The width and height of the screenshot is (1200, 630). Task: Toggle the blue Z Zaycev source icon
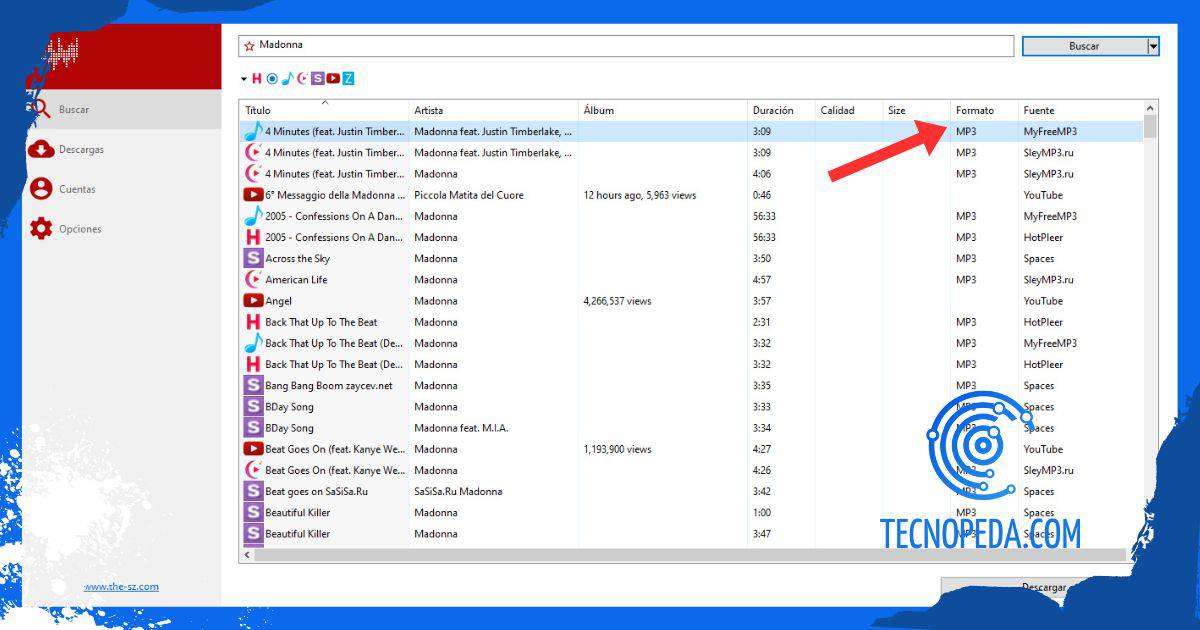(348, 78)
